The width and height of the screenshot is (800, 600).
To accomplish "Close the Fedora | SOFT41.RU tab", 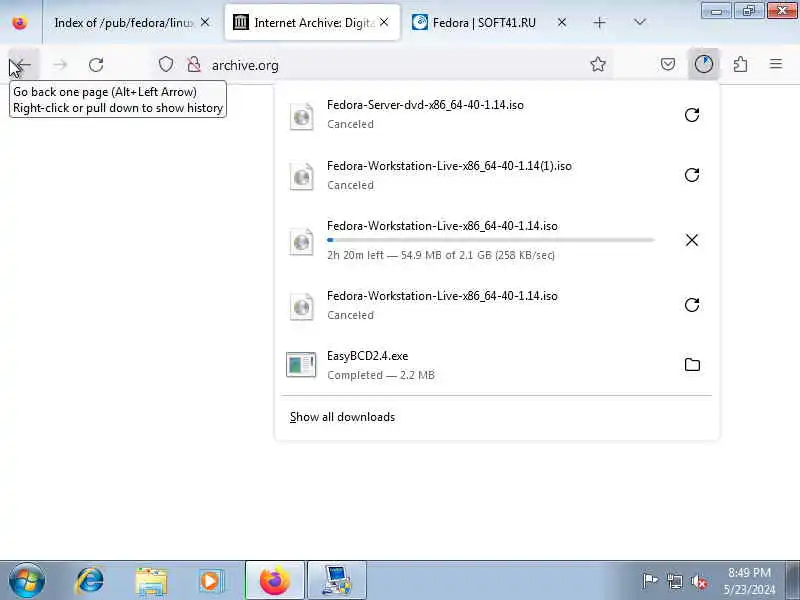I will coord(562,22).
